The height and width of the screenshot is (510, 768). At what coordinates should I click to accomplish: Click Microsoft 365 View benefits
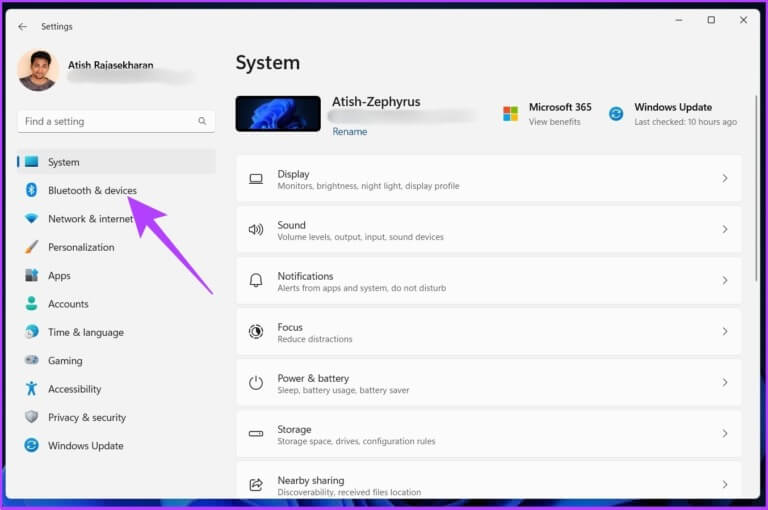tap(554, 122)
